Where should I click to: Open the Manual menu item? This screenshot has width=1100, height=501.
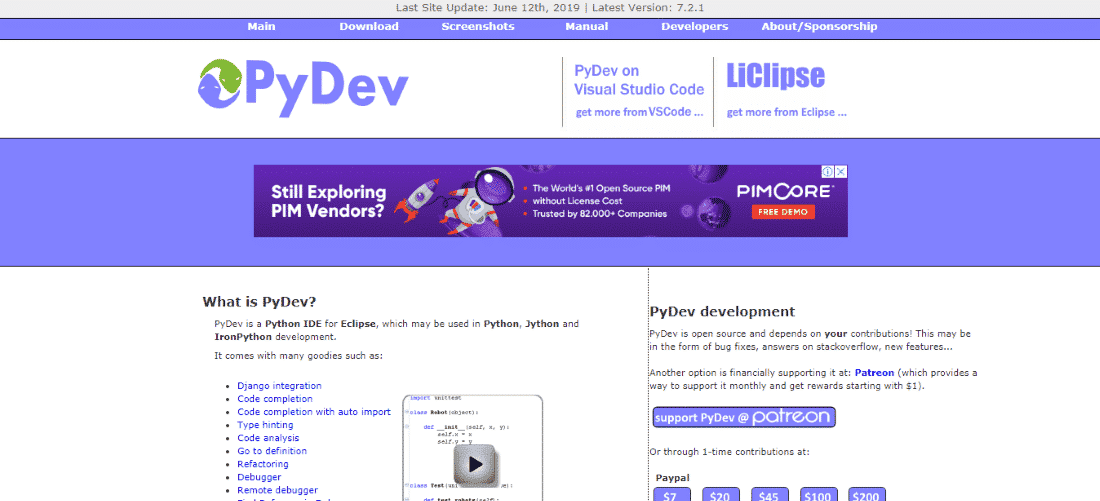586,27
